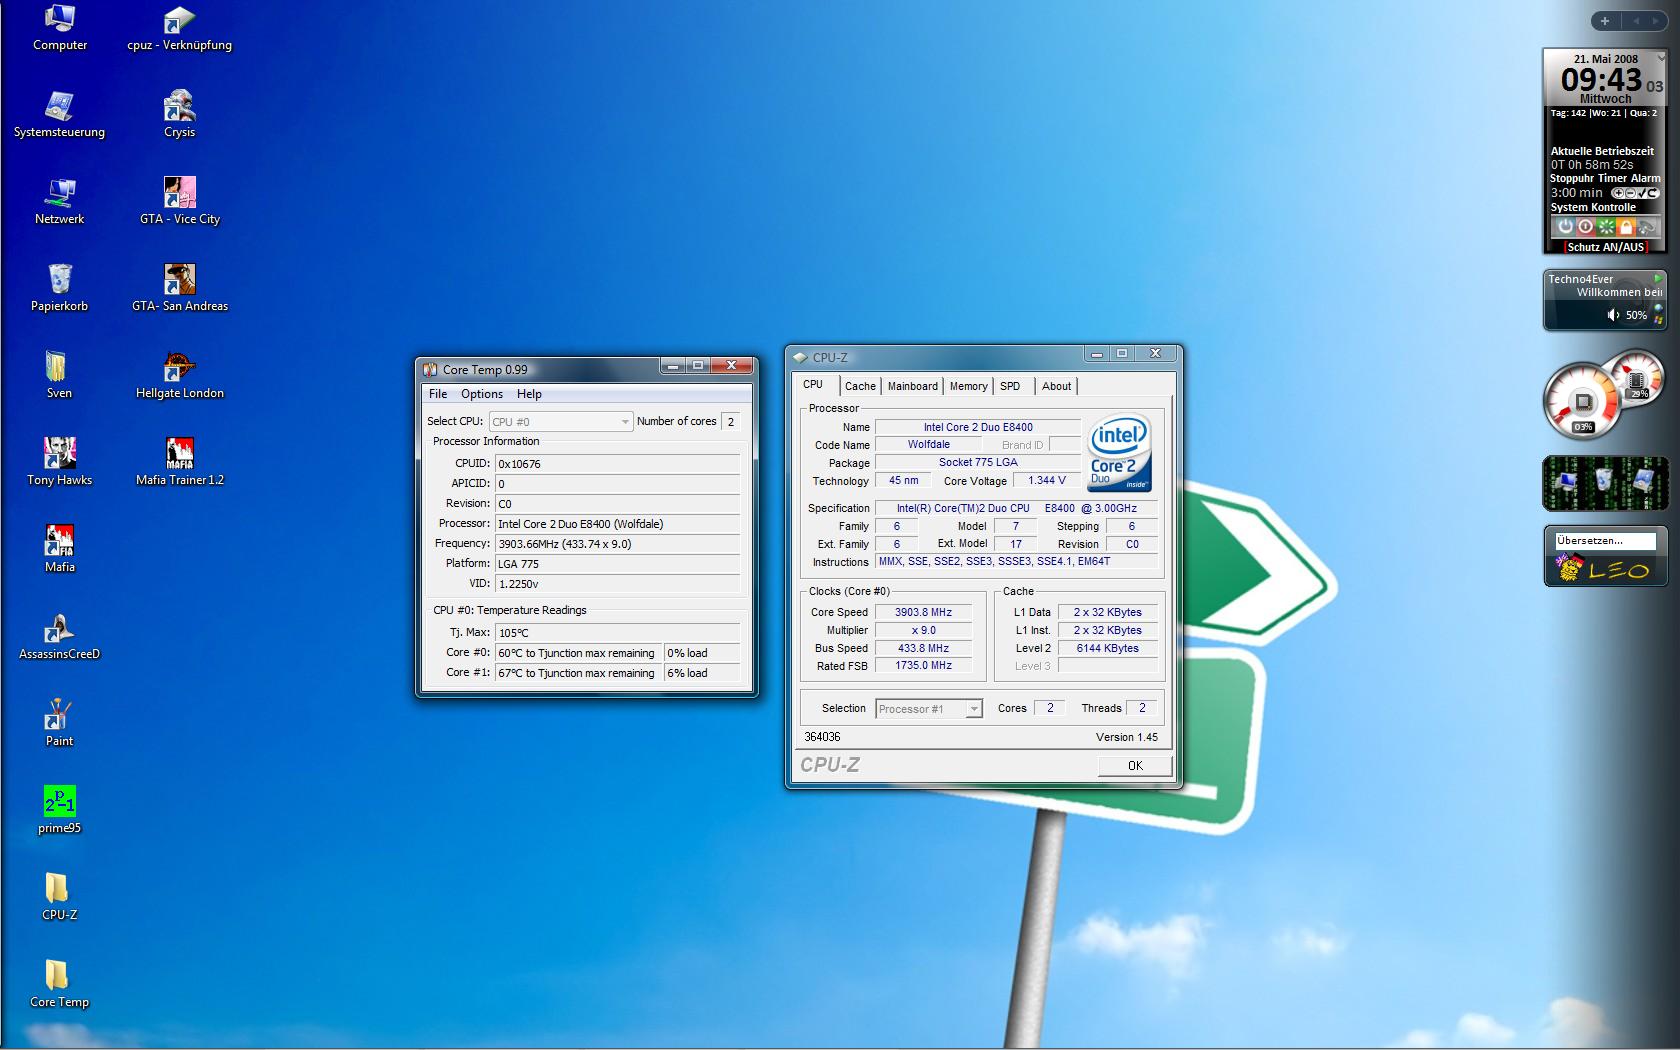Open the Systemsteuerung desktop icon

click(x=59, y=114)
